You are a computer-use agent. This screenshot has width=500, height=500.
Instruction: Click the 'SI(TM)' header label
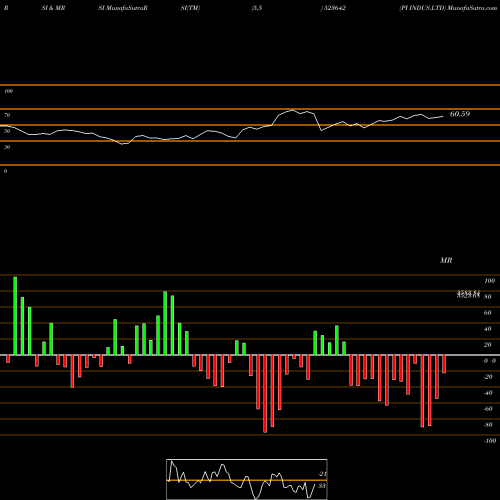click(x=190, y=8)
